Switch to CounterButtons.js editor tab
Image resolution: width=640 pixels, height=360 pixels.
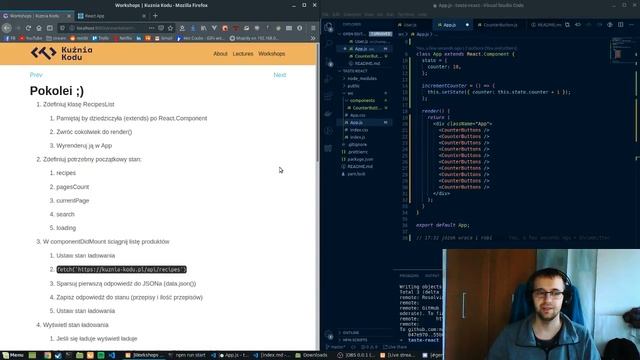click(x=500, y=25)
